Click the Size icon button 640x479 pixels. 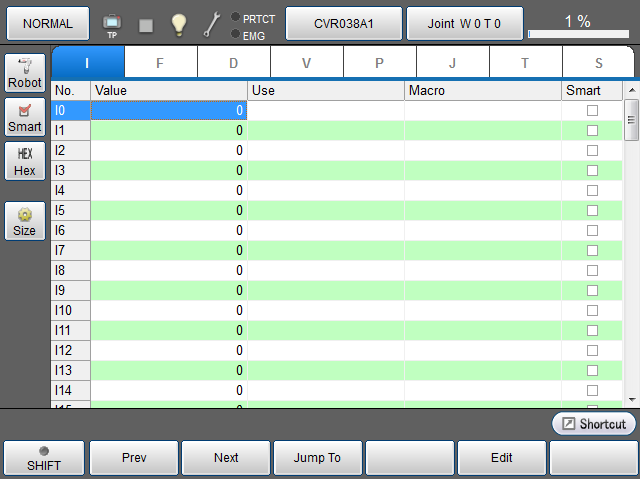(25, 221)
